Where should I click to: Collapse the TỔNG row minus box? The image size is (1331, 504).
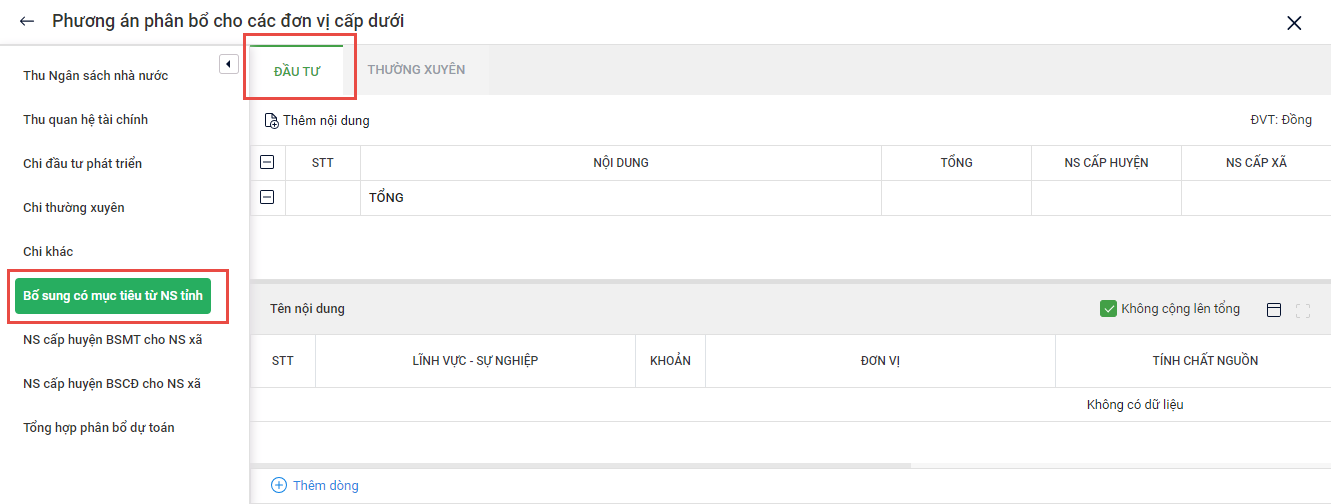[x=267, y=197]
